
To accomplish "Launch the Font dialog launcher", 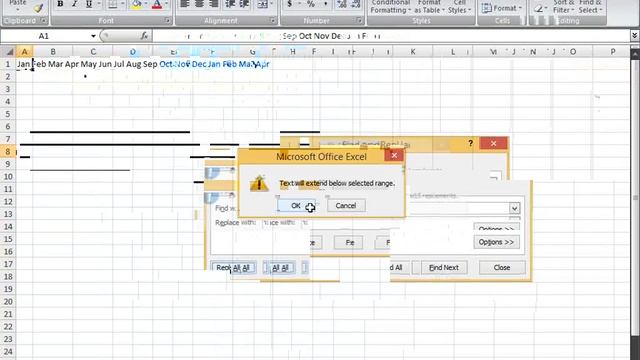I will [167, 20].
